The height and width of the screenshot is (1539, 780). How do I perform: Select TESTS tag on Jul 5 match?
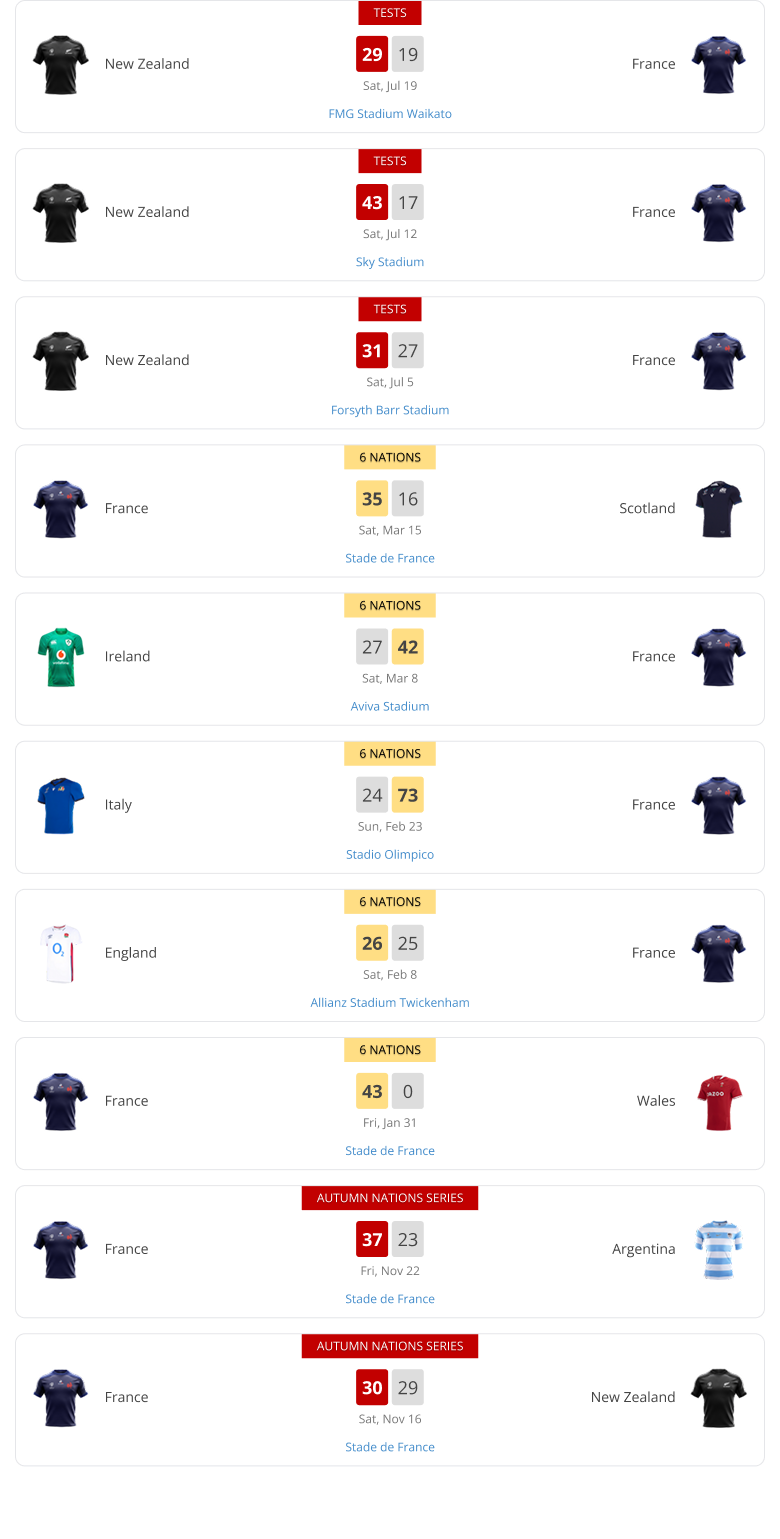point(390,309)
